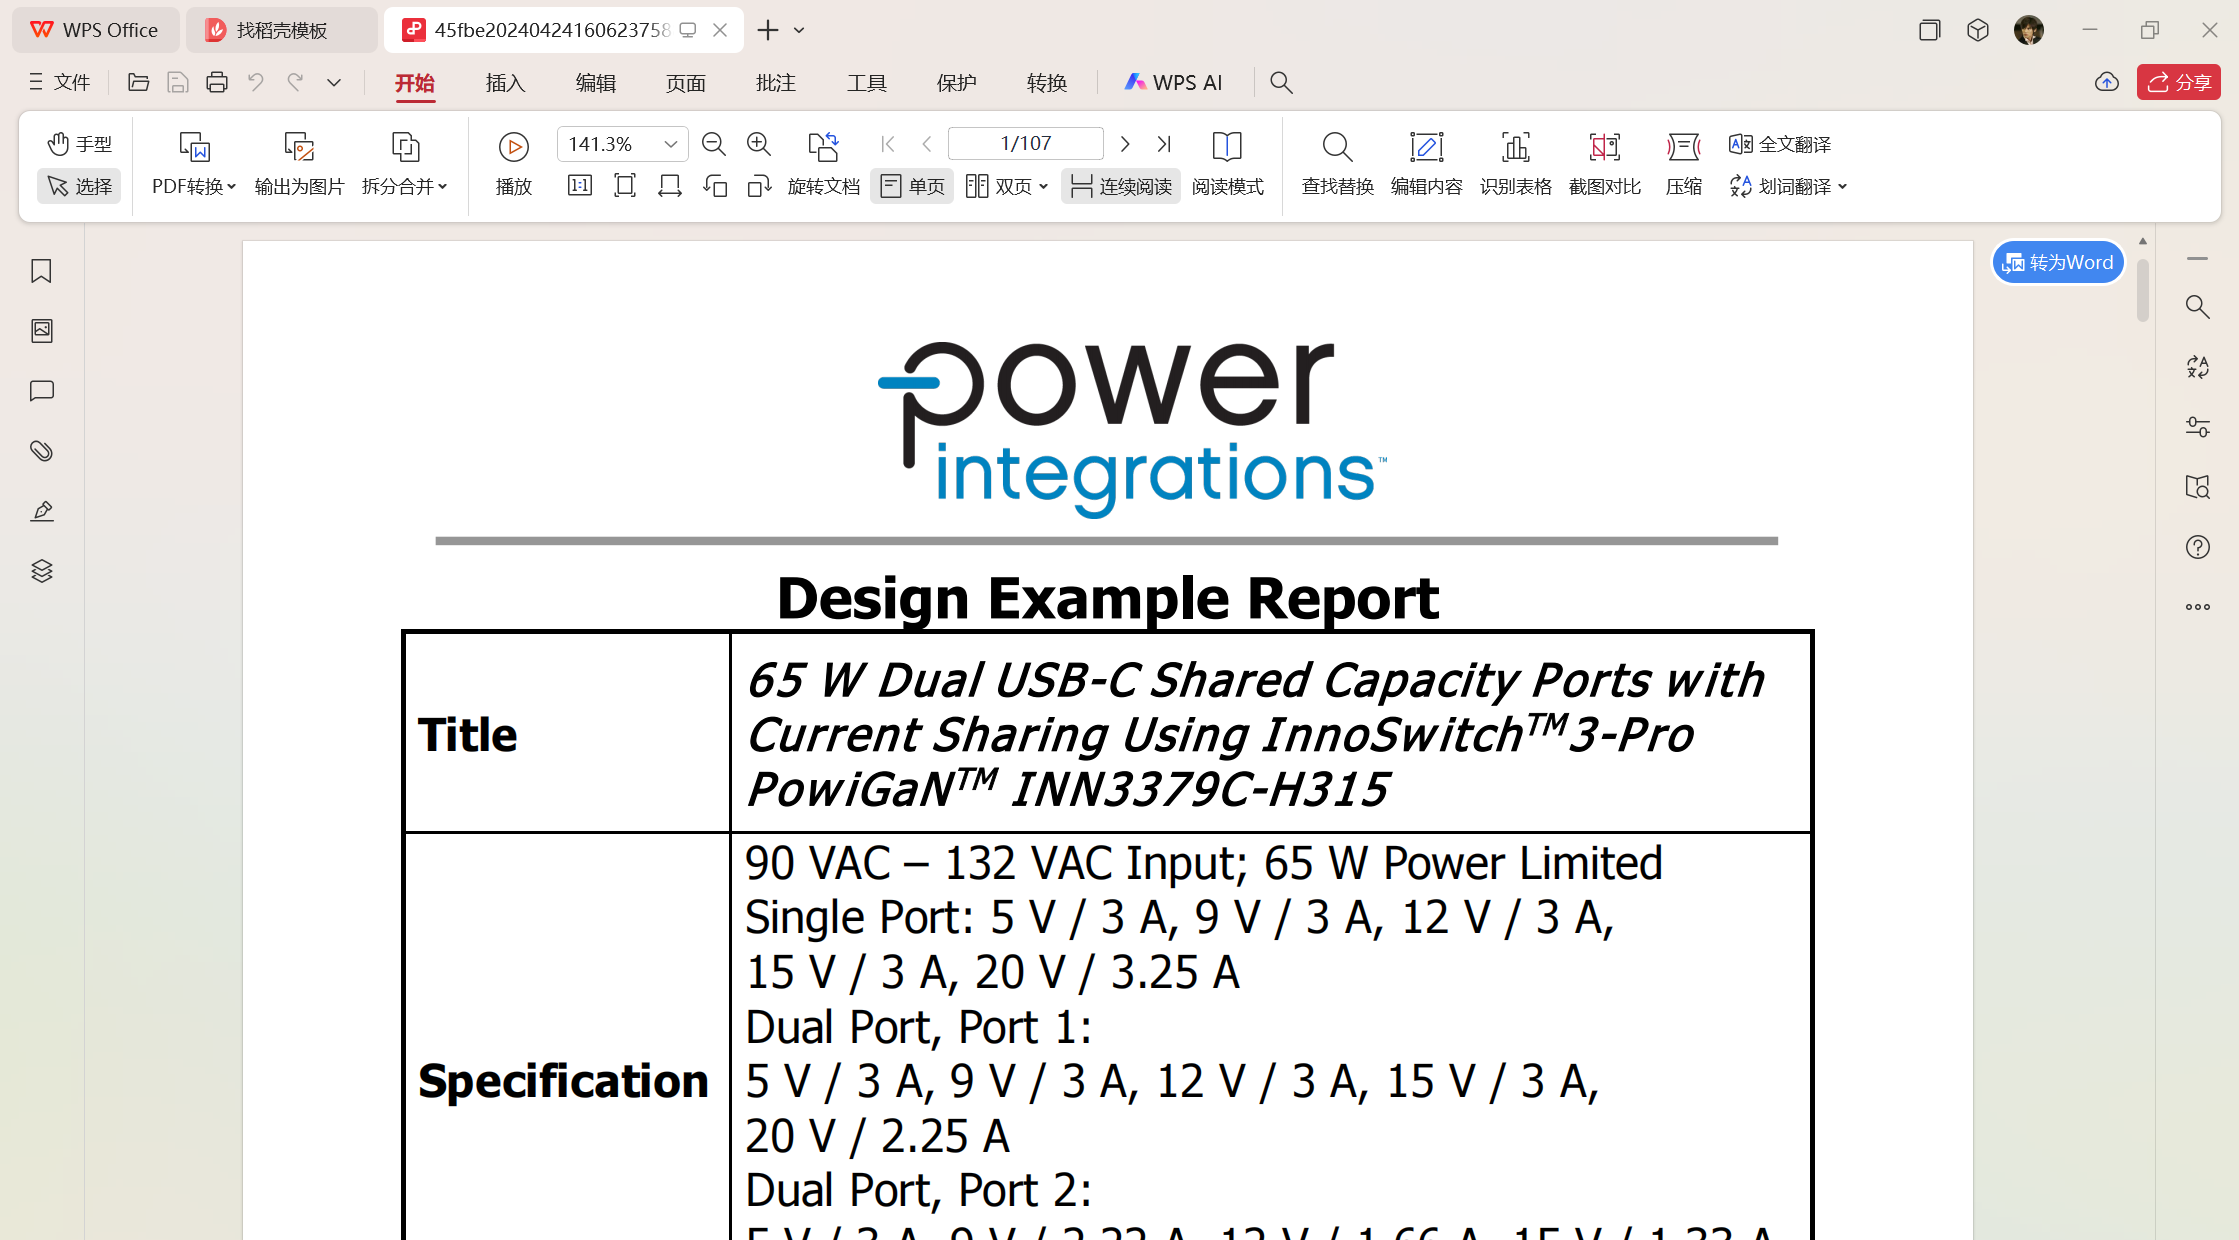Open WPS AI assistant
Viewport: 2239px width, 1240px height.
coord(1174,82)
